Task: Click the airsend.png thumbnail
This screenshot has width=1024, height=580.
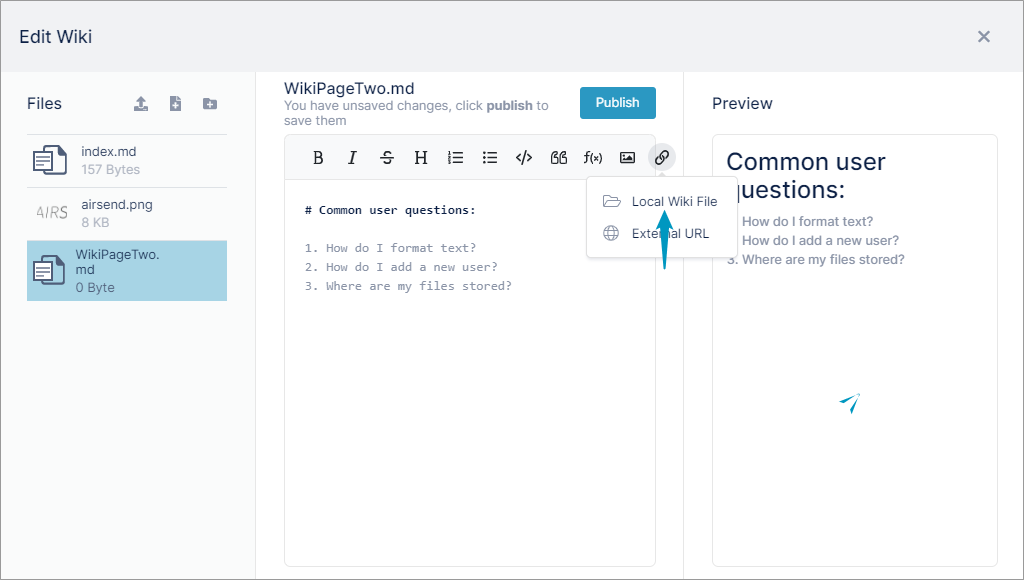Action: (52, 213)
